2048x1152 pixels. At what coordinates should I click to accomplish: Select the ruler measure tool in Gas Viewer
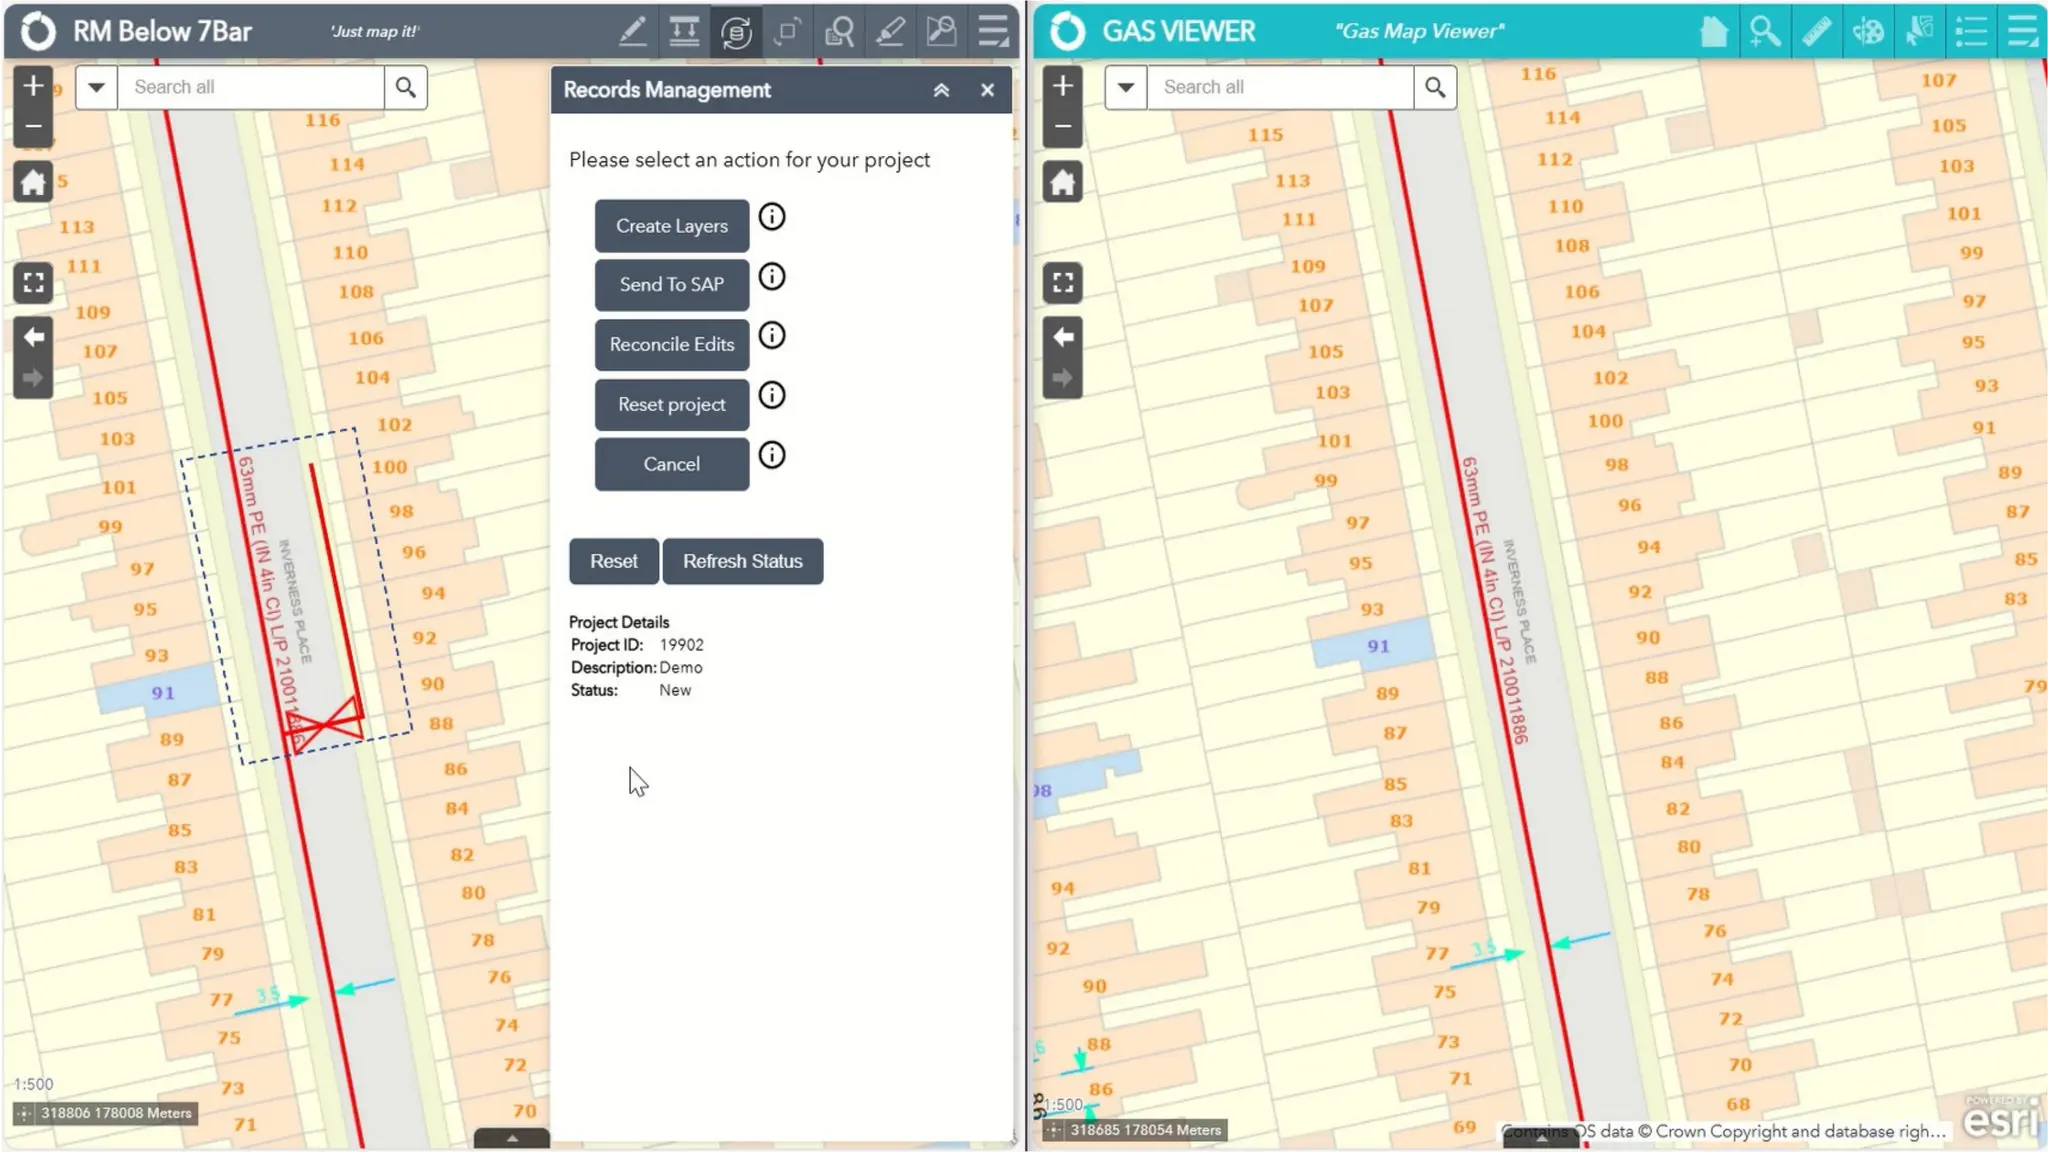[1816, 32]
